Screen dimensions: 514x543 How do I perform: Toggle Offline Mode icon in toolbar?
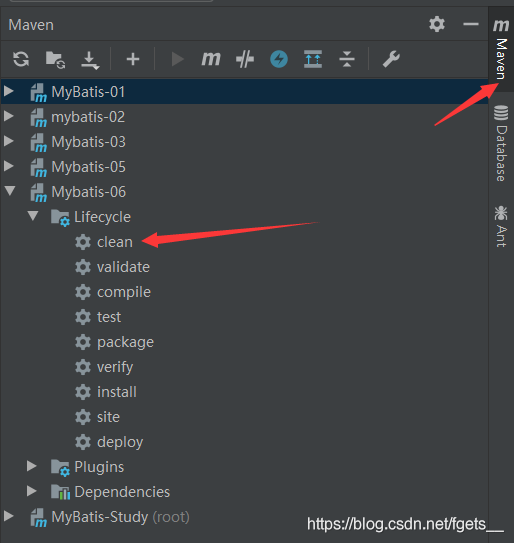point(245,59)
